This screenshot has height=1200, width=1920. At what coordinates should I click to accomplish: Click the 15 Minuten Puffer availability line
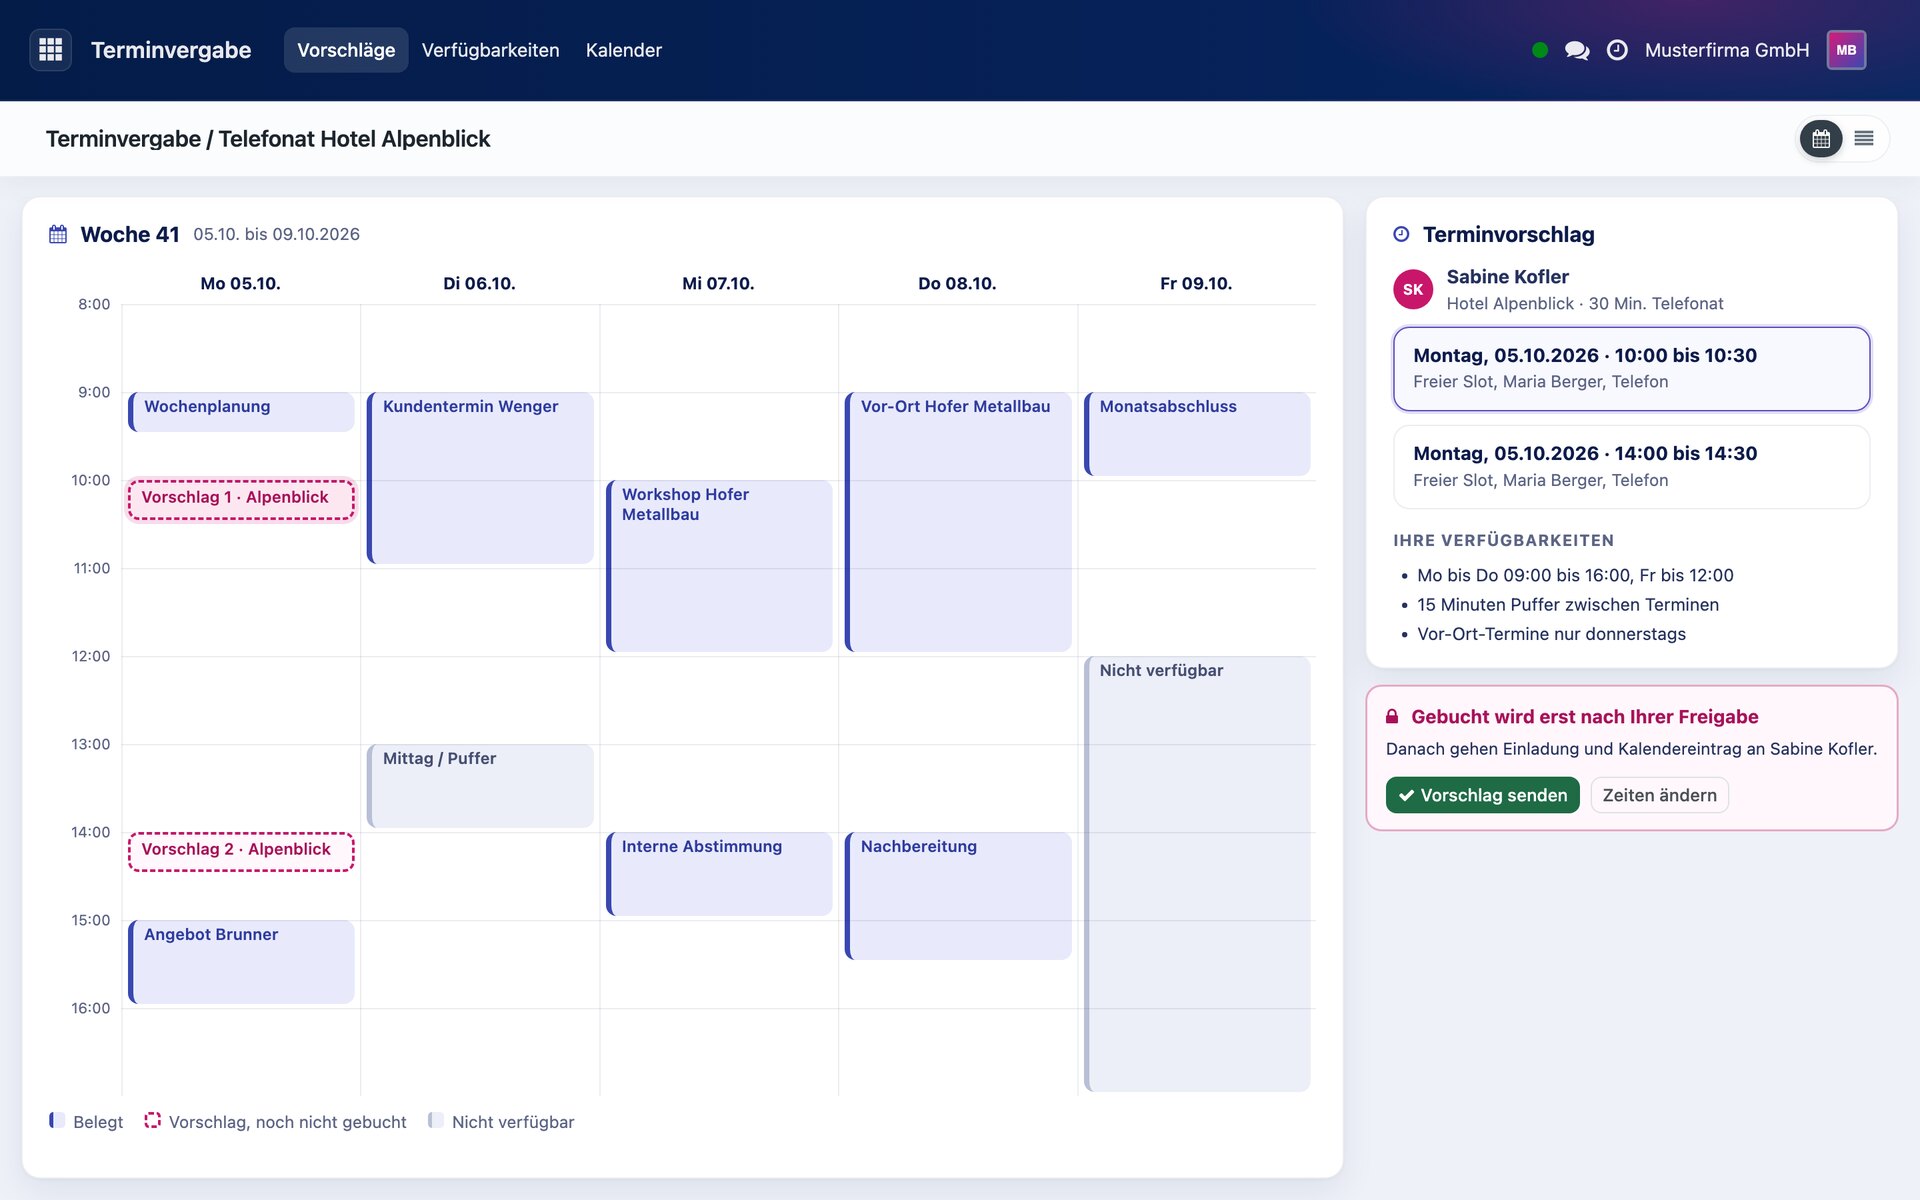(x=1568, y=605)
